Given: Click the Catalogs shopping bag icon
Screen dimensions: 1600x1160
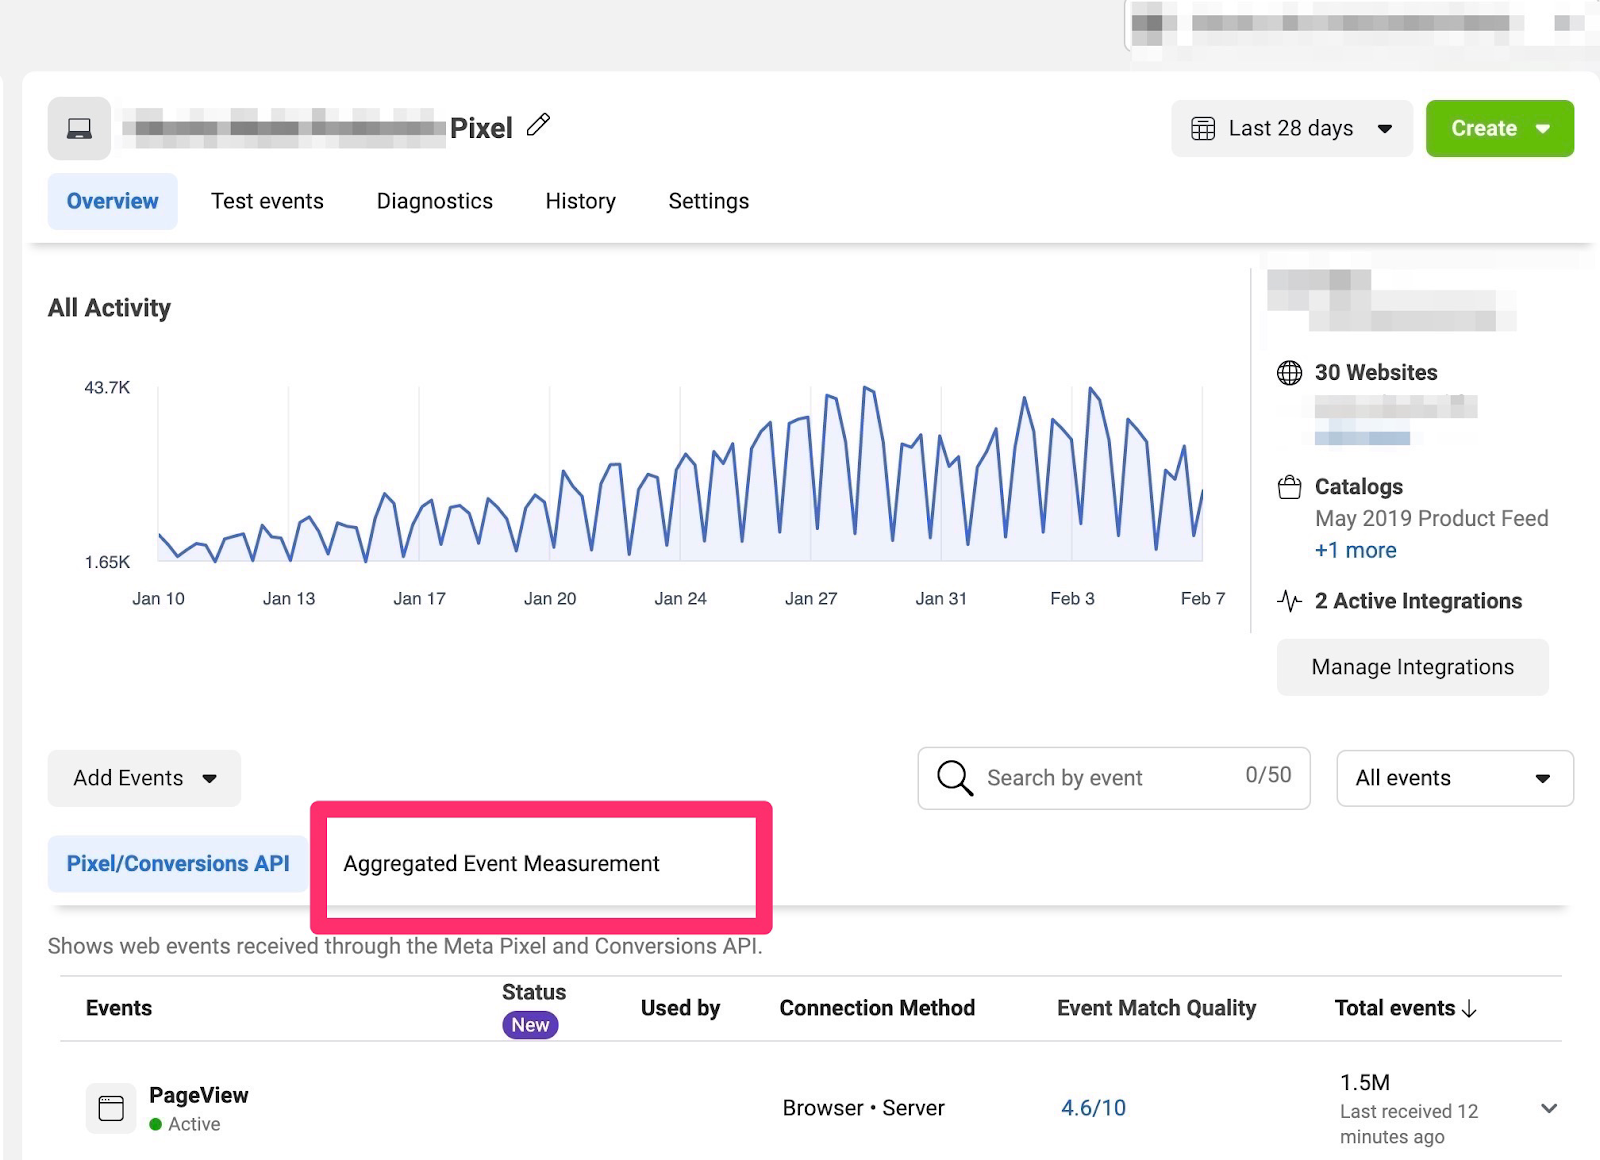Looking at the screenshot, I should 1289,487.
